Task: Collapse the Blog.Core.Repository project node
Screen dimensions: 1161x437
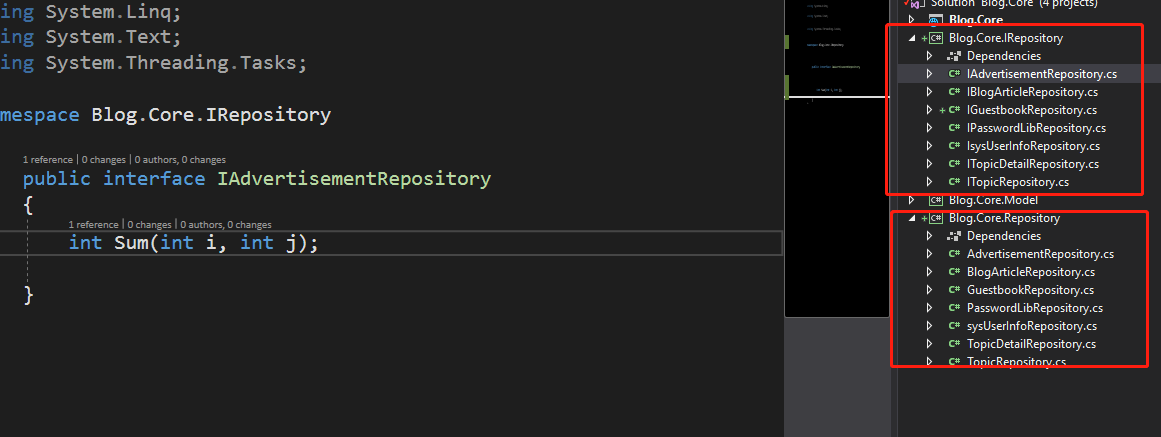Action: tap(912, 218)
